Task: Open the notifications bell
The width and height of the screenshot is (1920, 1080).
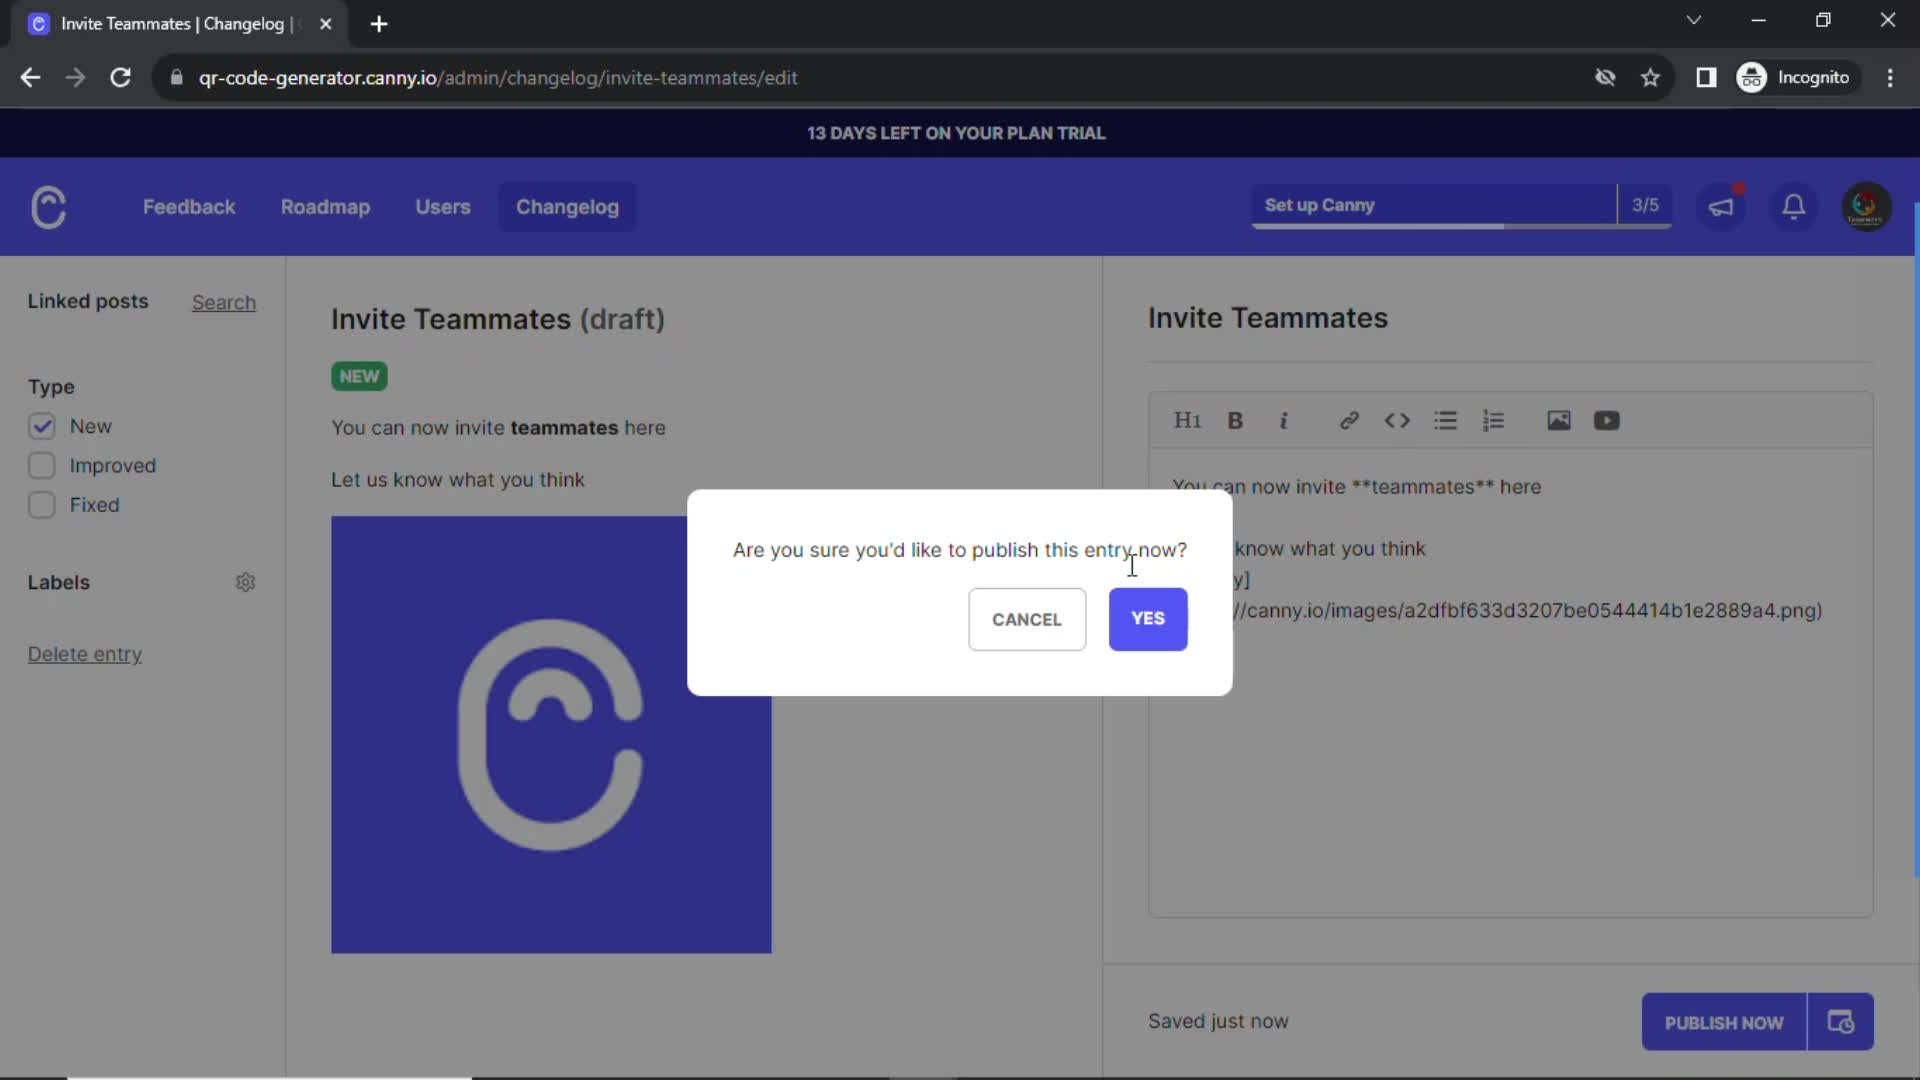Action: (x=1794, y=207)
